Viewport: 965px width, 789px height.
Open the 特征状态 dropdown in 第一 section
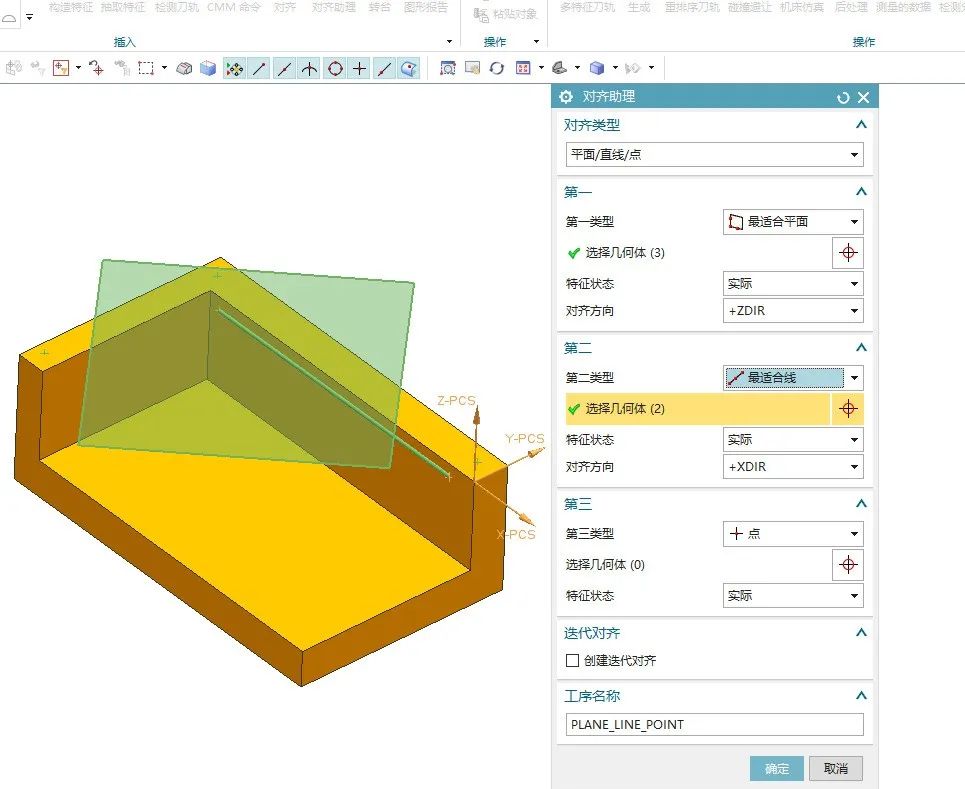point(793,284)
